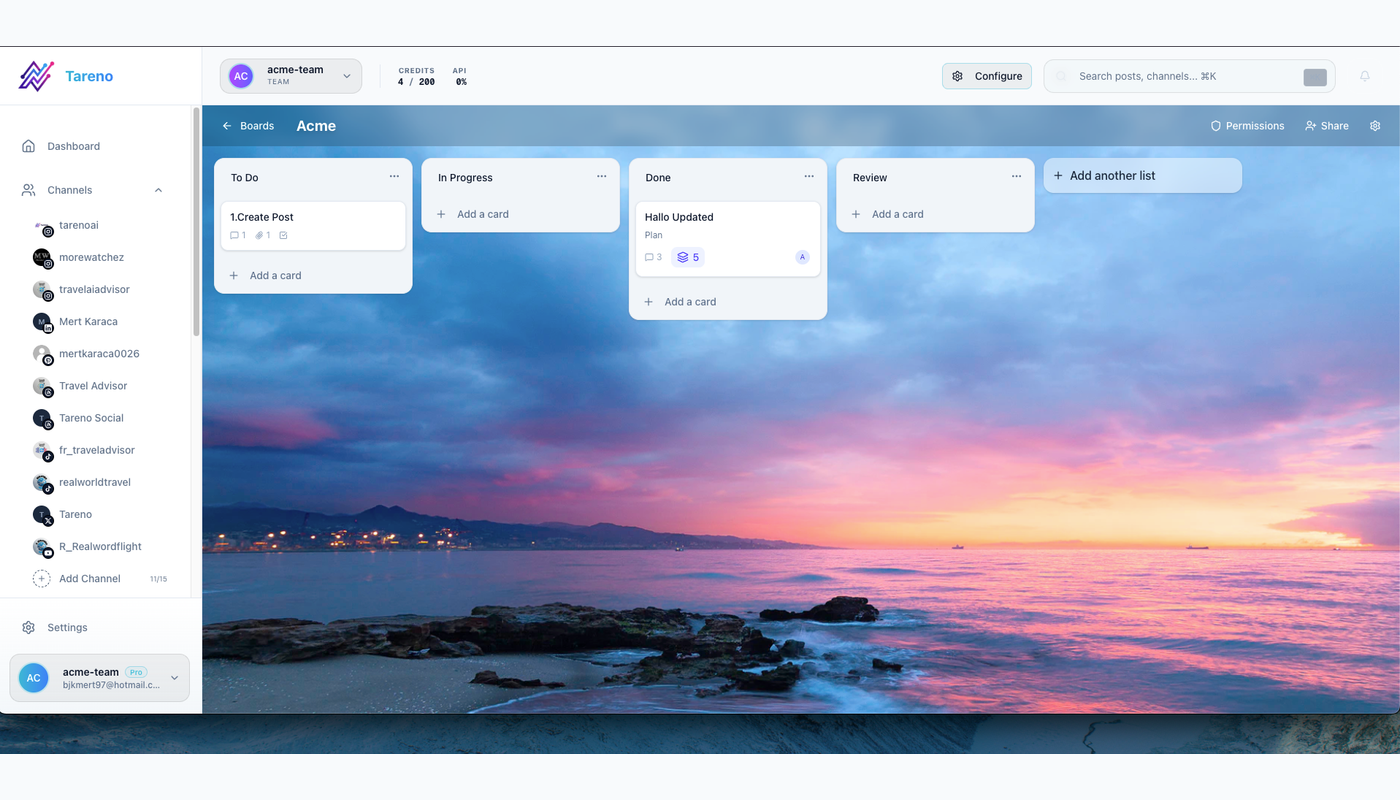Click the Channels people icon
Image resolution: width=1400 pixels, height=800 pixels.
click(29, 190)
